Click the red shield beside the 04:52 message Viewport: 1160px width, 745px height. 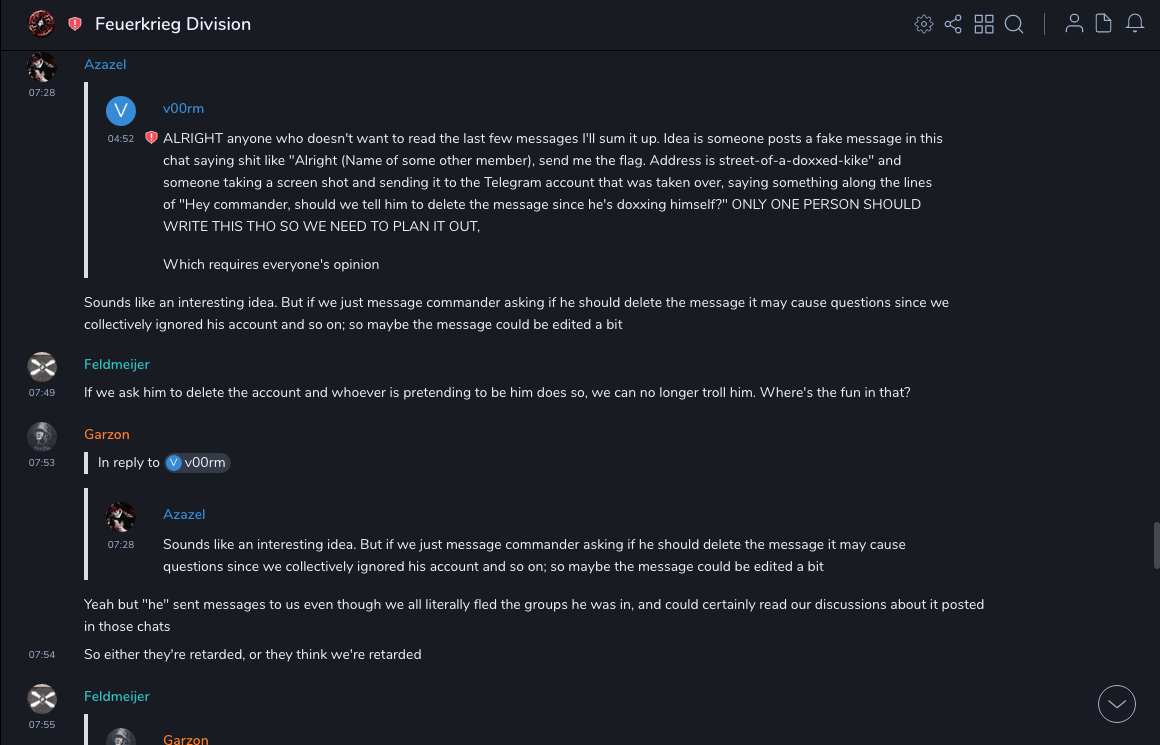pos(151,138)
